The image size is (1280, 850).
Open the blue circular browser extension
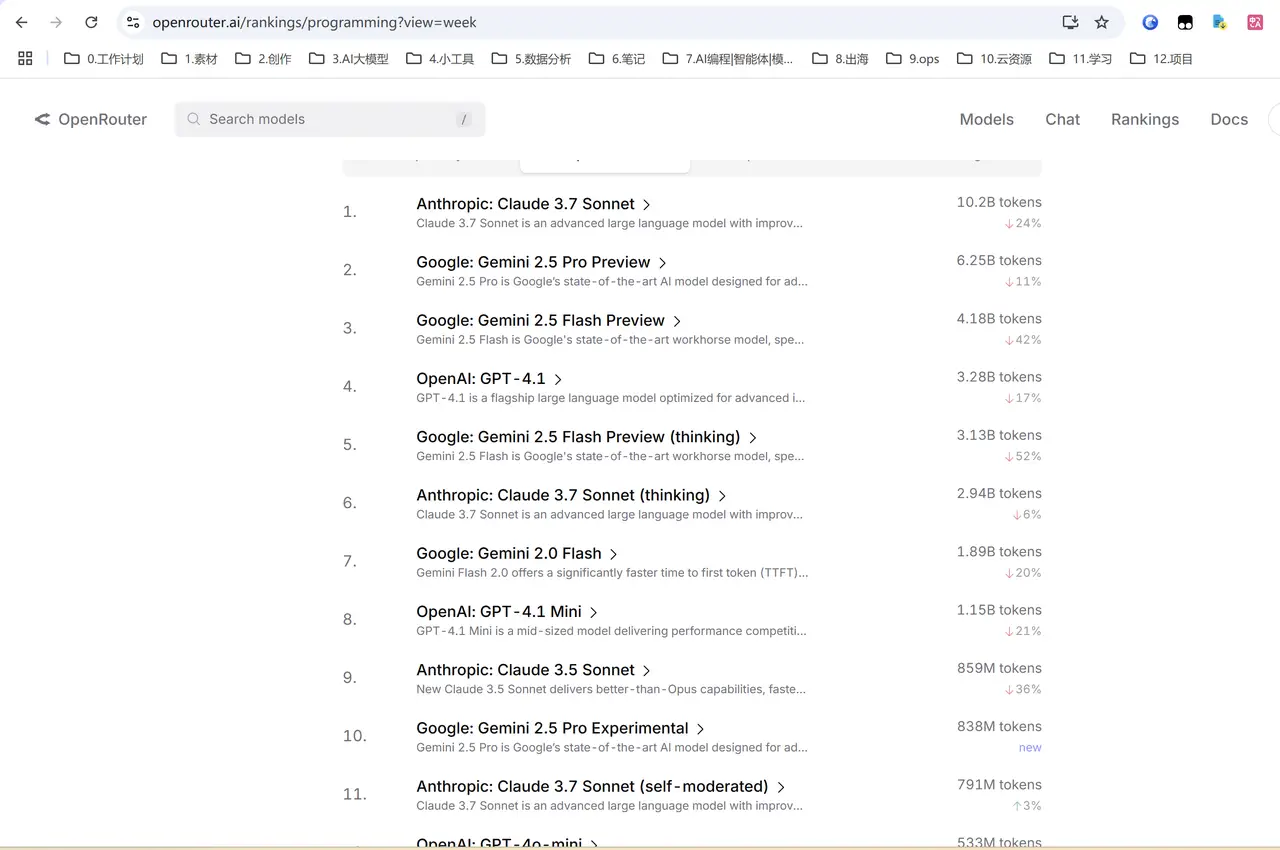1150,22
